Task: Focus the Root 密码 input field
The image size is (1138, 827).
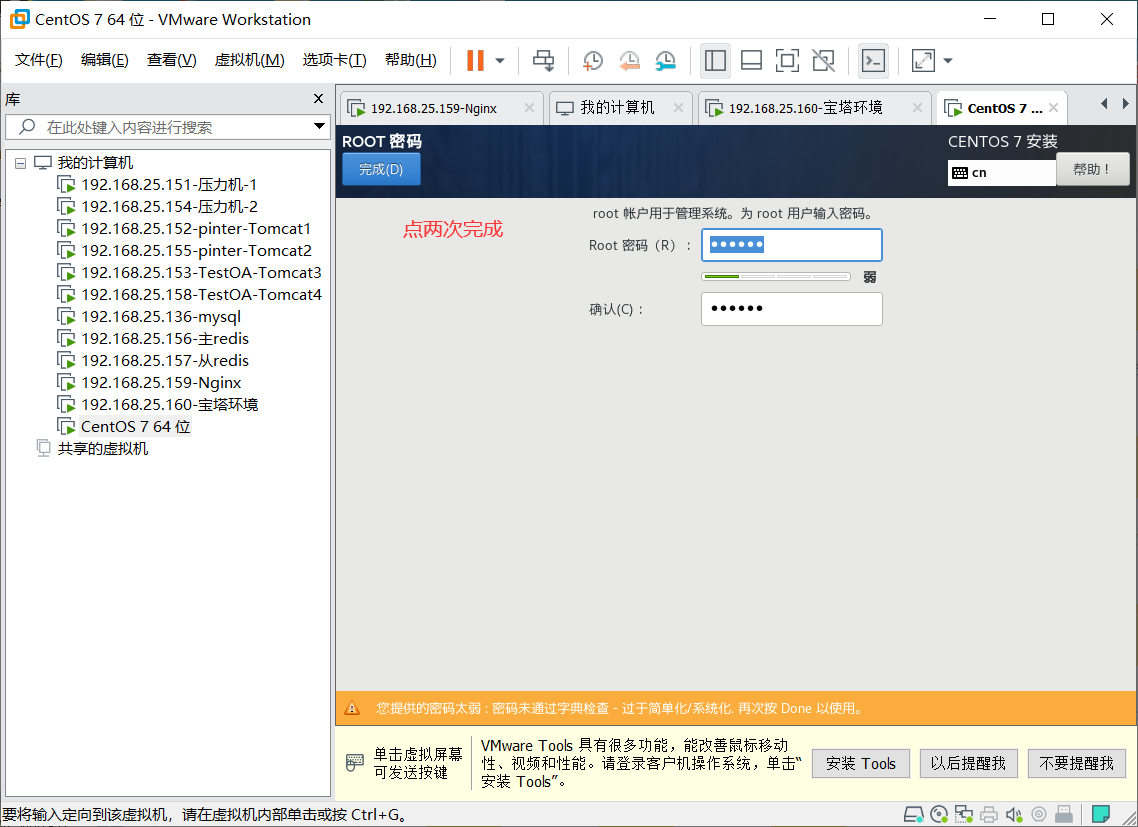Action: [x=792, y=245]
